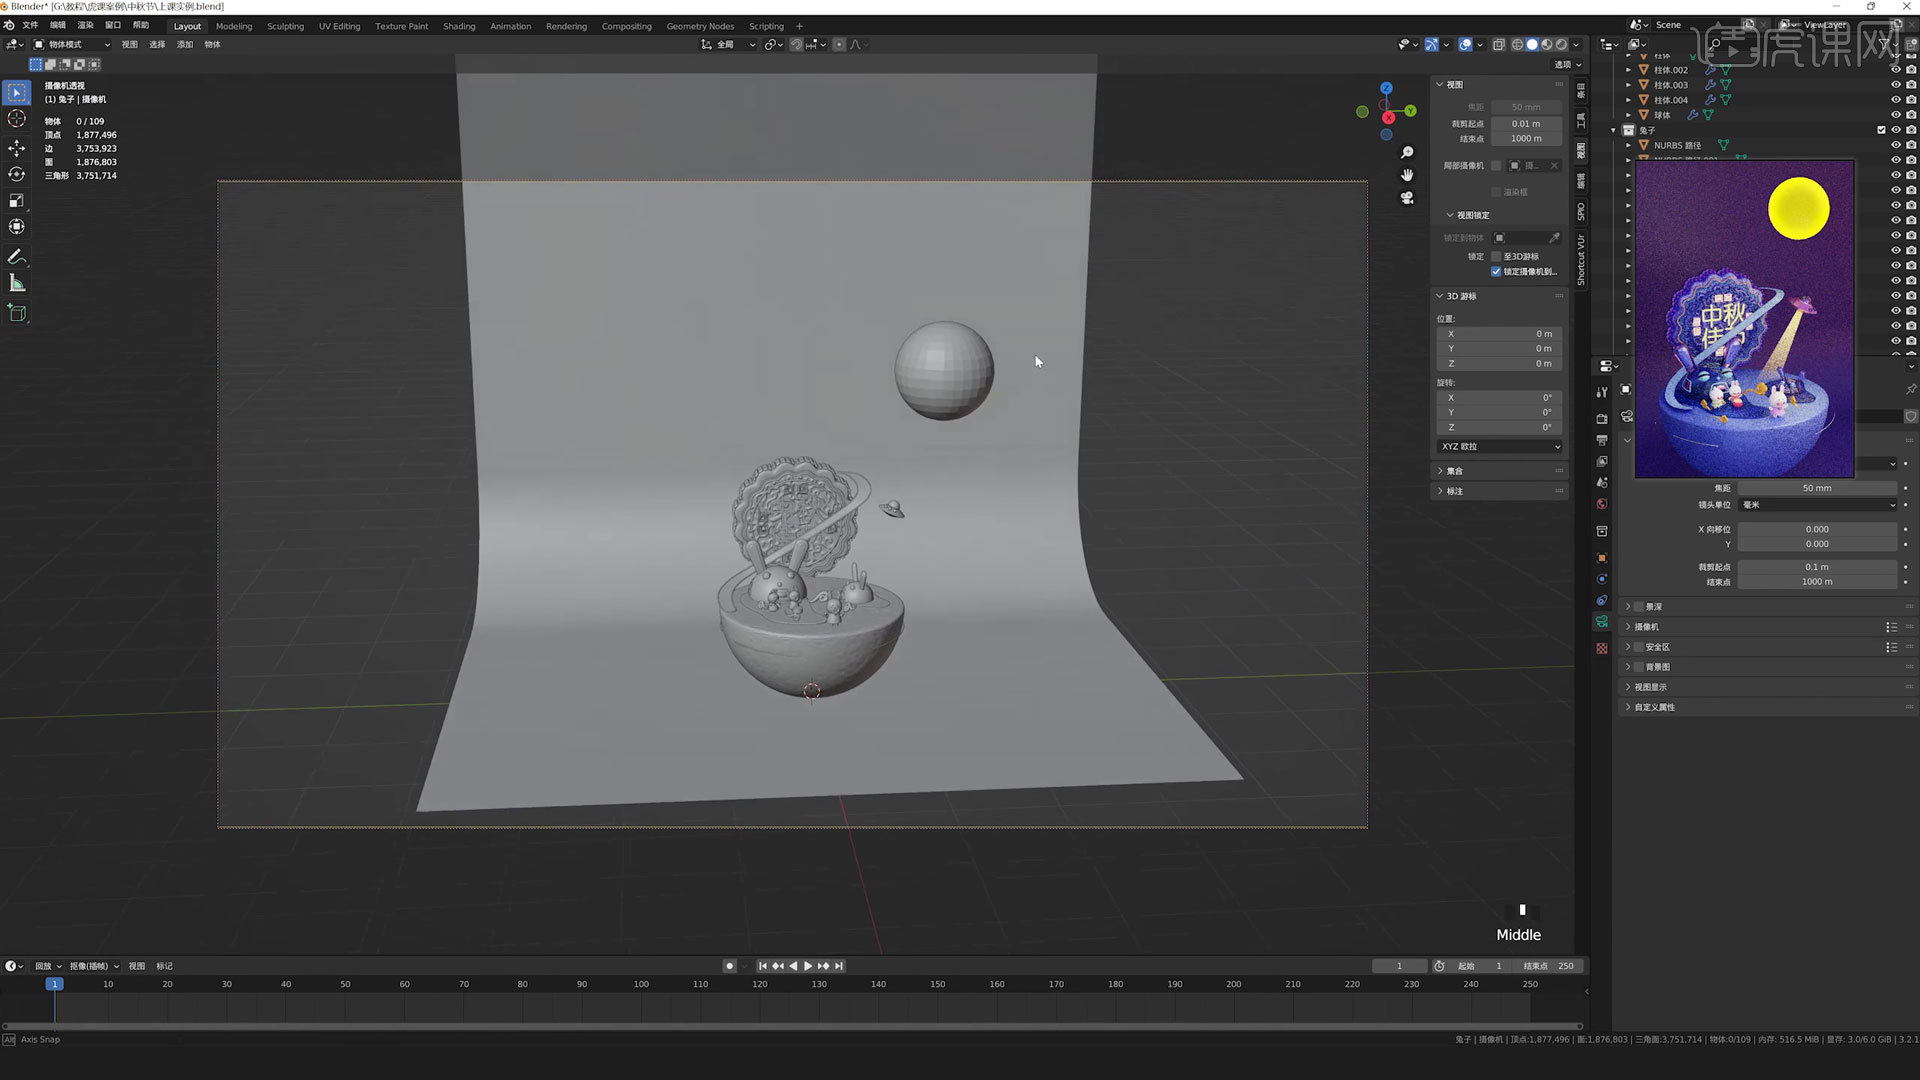1920x1080 pixels.
Task: Expand the 球体 outliner row
Action: pos(1628,115)
